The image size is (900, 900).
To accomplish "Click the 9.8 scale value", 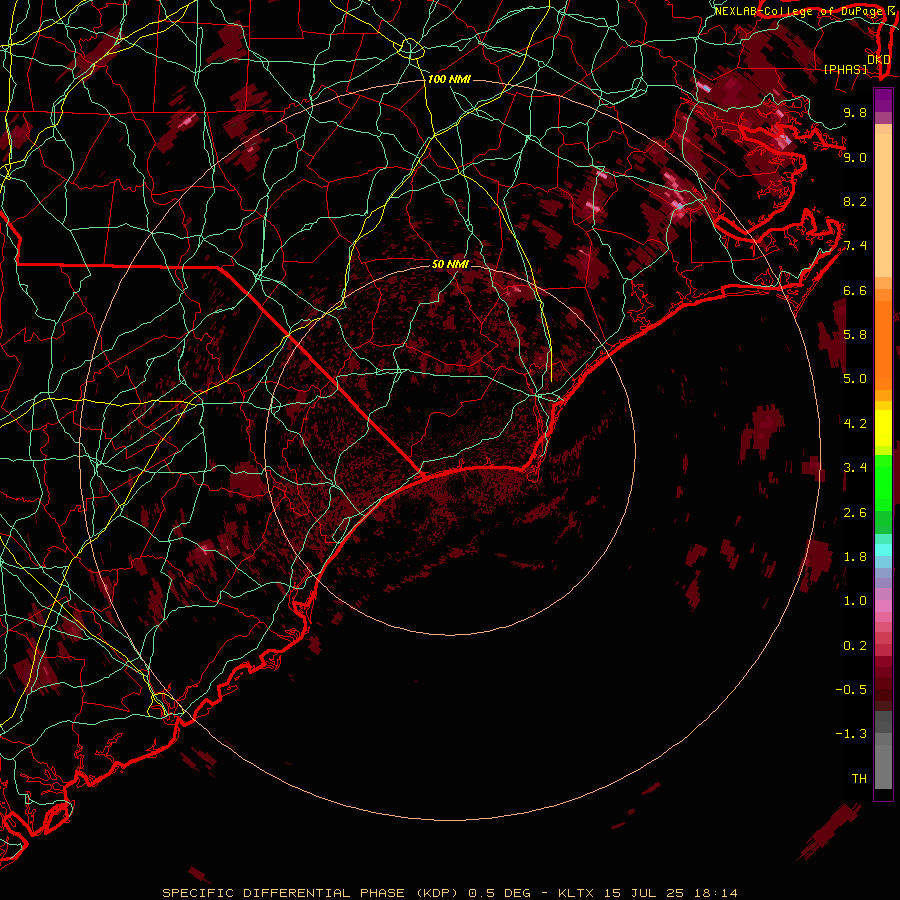I will tap(855, 112).
